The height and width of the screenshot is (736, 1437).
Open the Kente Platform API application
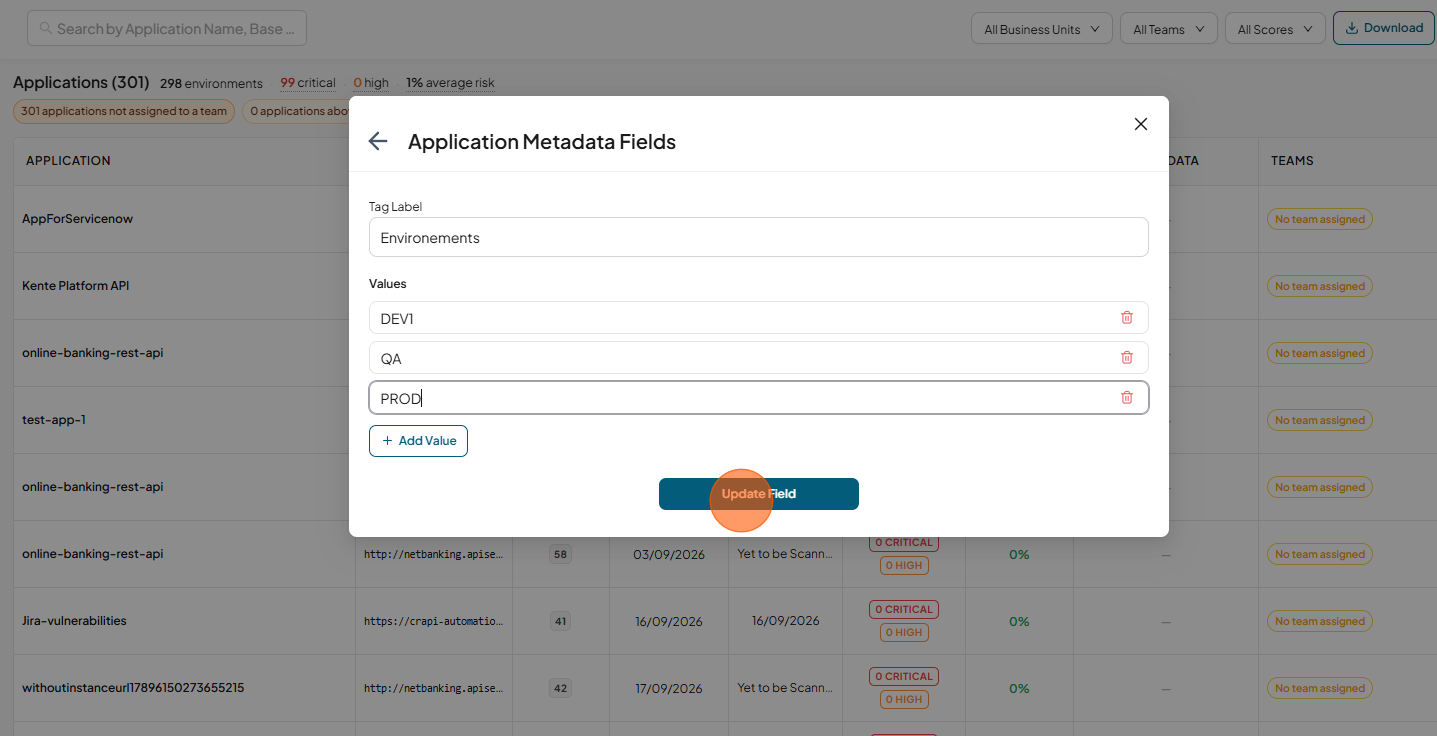point(76,285)
